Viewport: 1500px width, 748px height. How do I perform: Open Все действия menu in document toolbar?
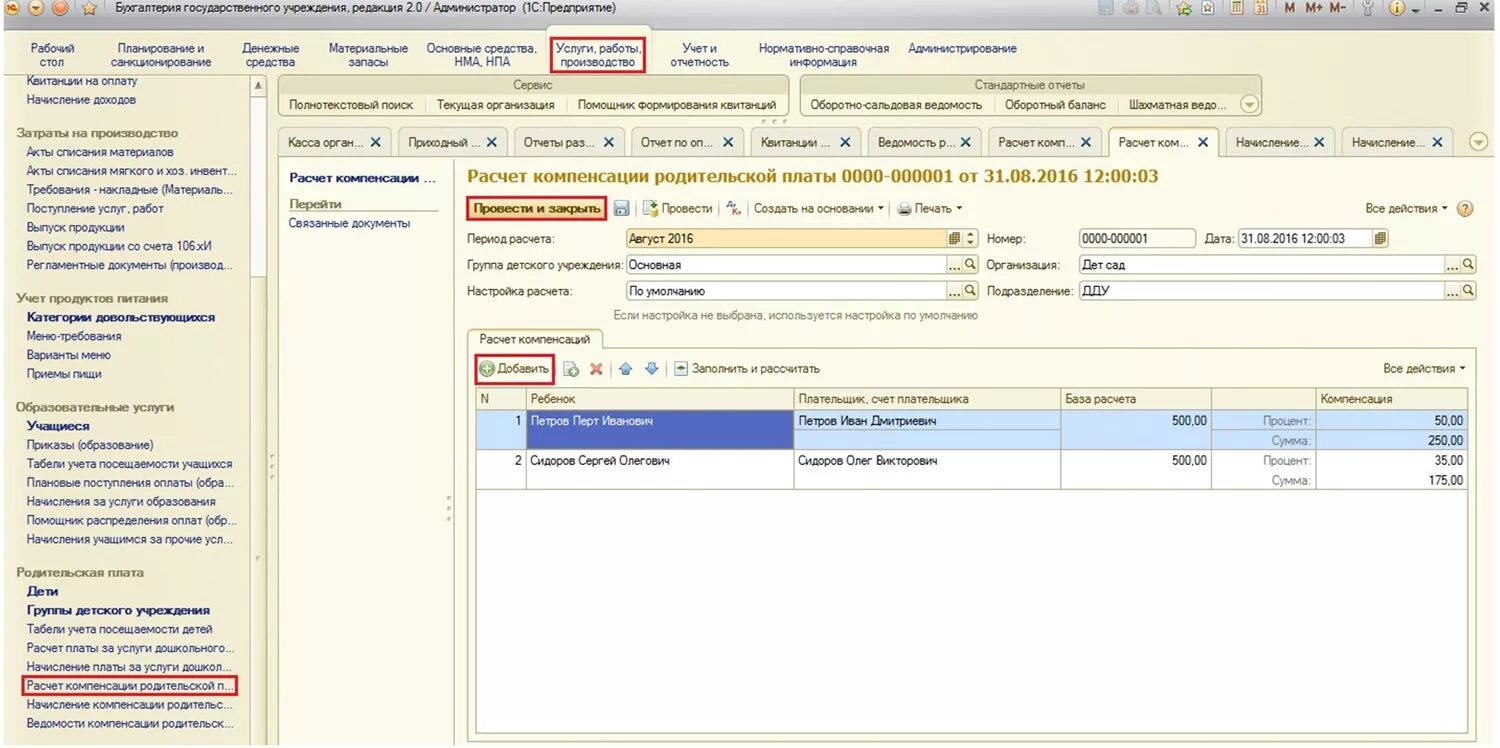point(1407,209)
